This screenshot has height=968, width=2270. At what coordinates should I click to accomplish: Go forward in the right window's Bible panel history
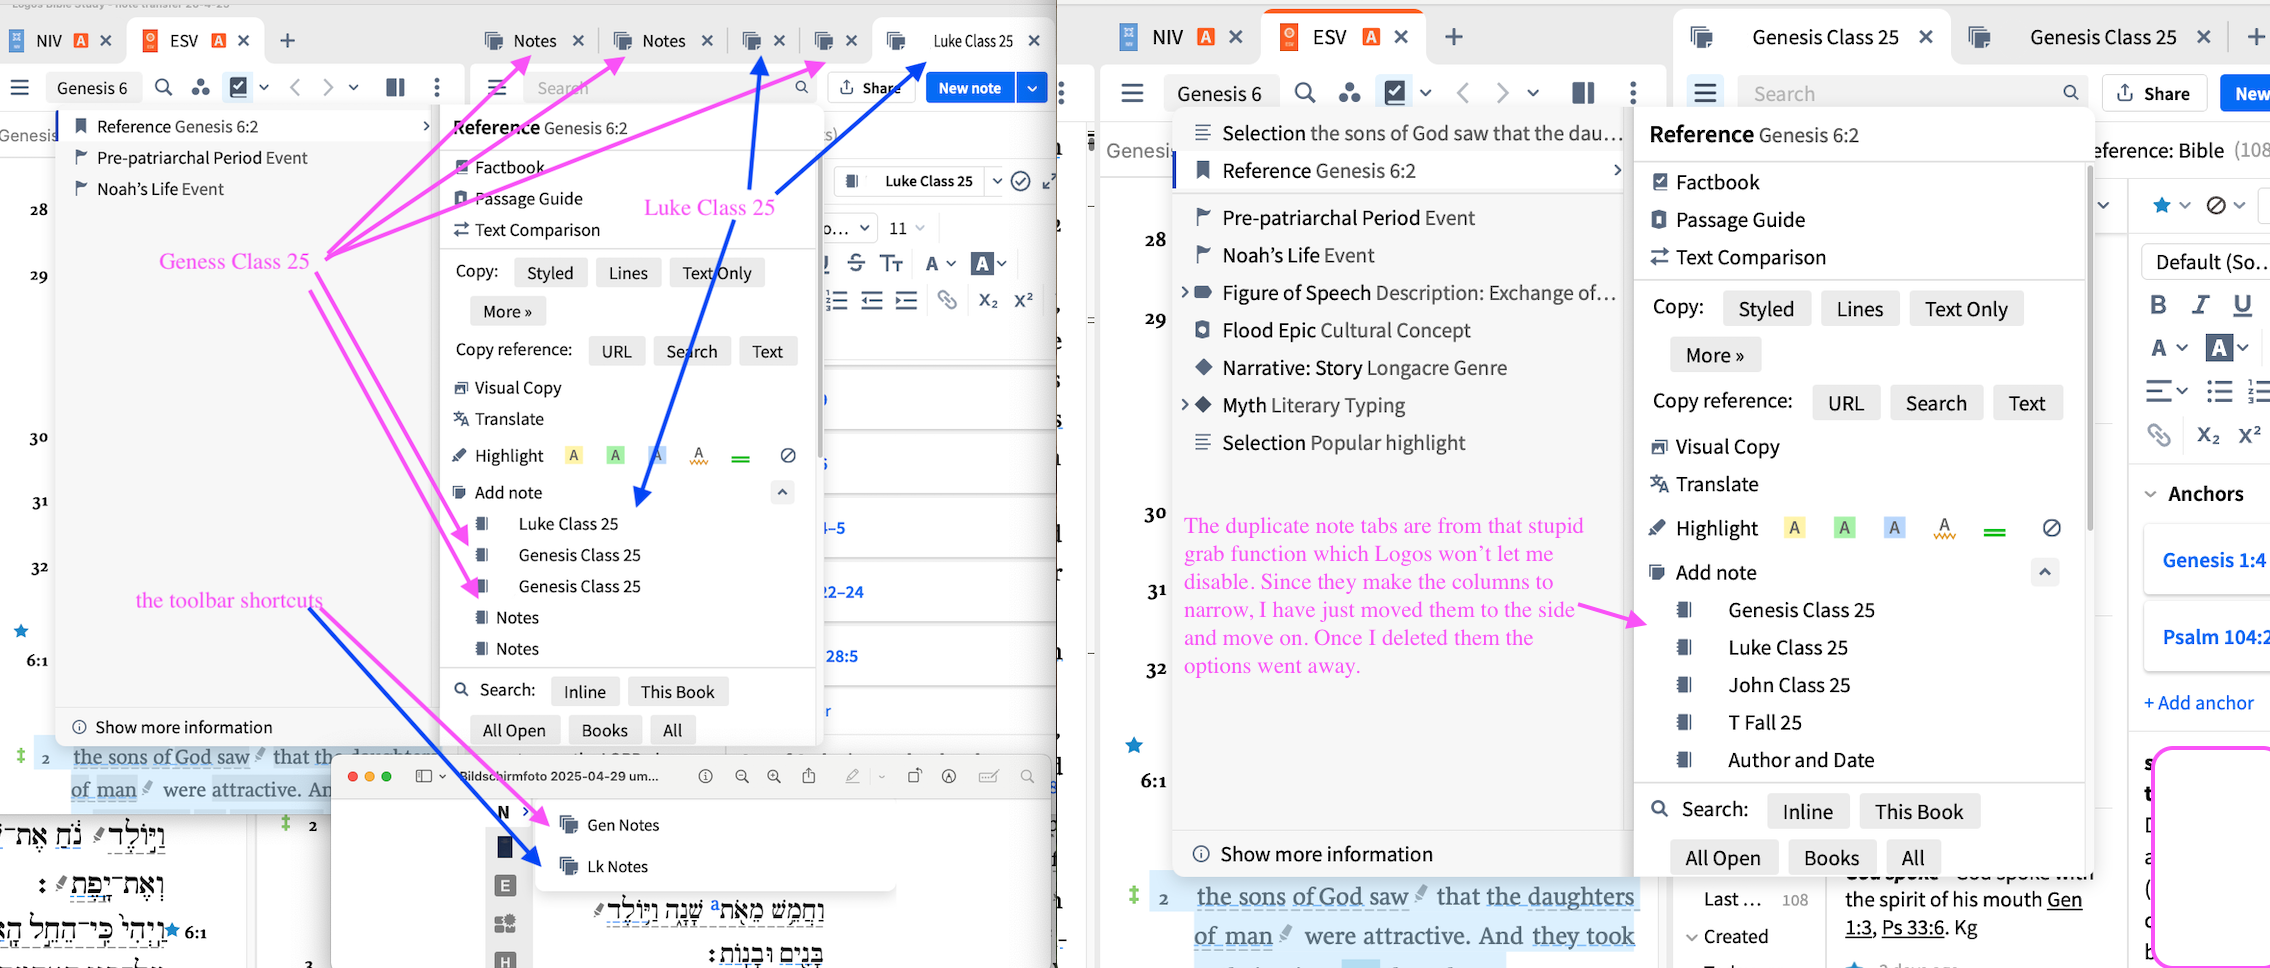point(1502,93)
